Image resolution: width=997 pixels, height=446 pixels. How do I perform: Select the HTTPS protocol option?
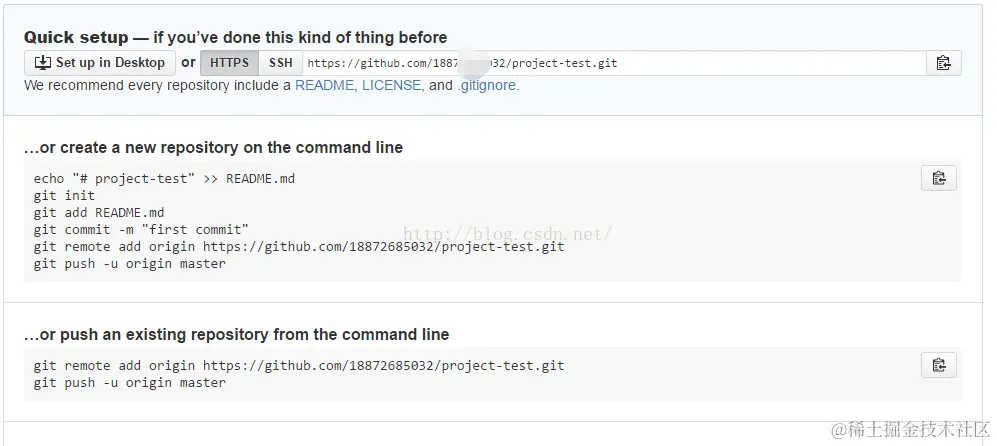(x=229, y=63)
